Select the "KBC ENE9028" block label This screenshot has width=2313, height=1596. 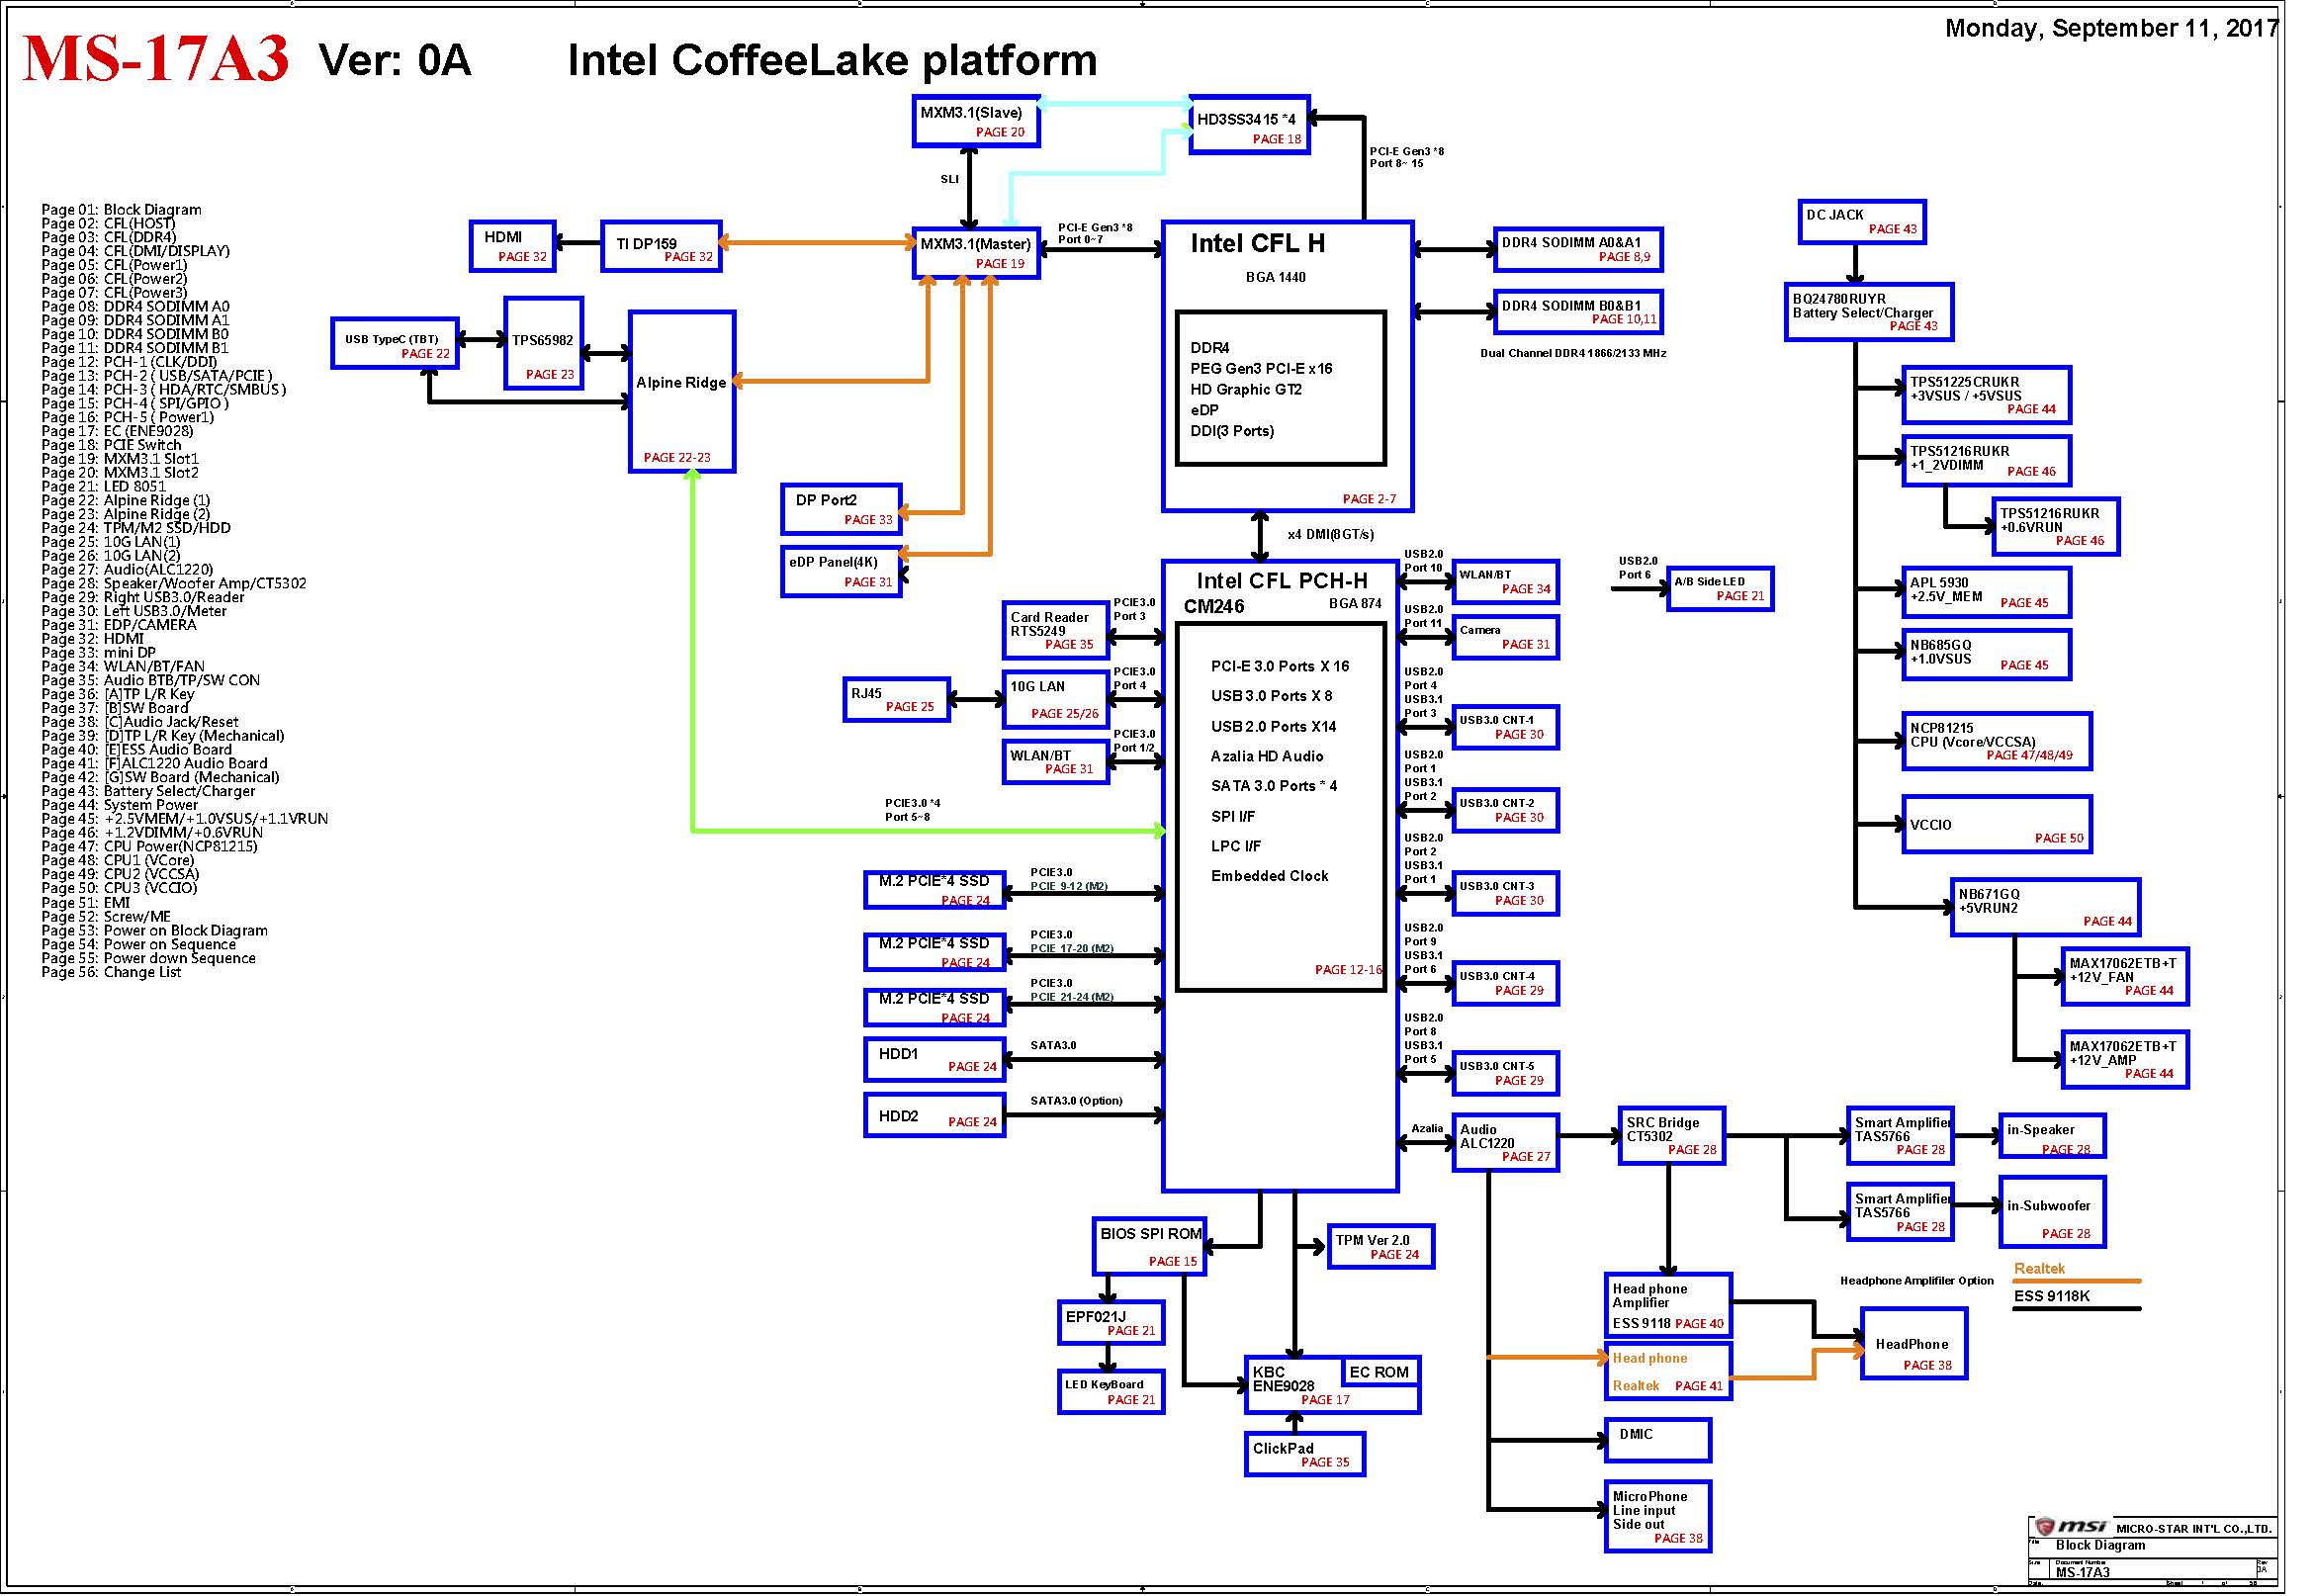(1284, 1379)
